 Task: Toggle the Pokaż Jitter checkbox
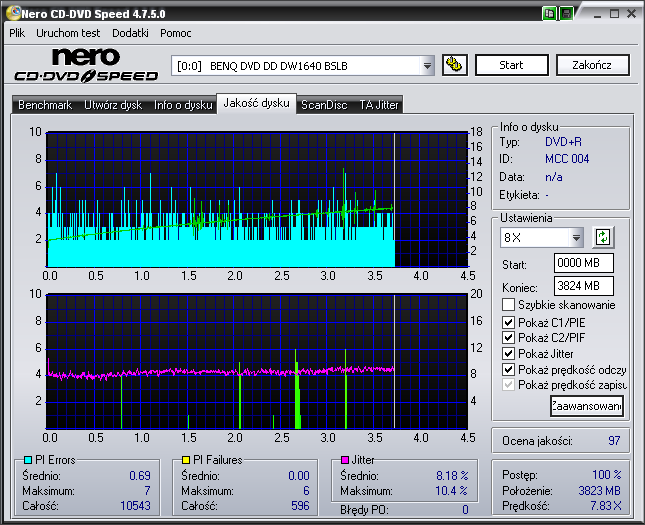tap(509, 354)
